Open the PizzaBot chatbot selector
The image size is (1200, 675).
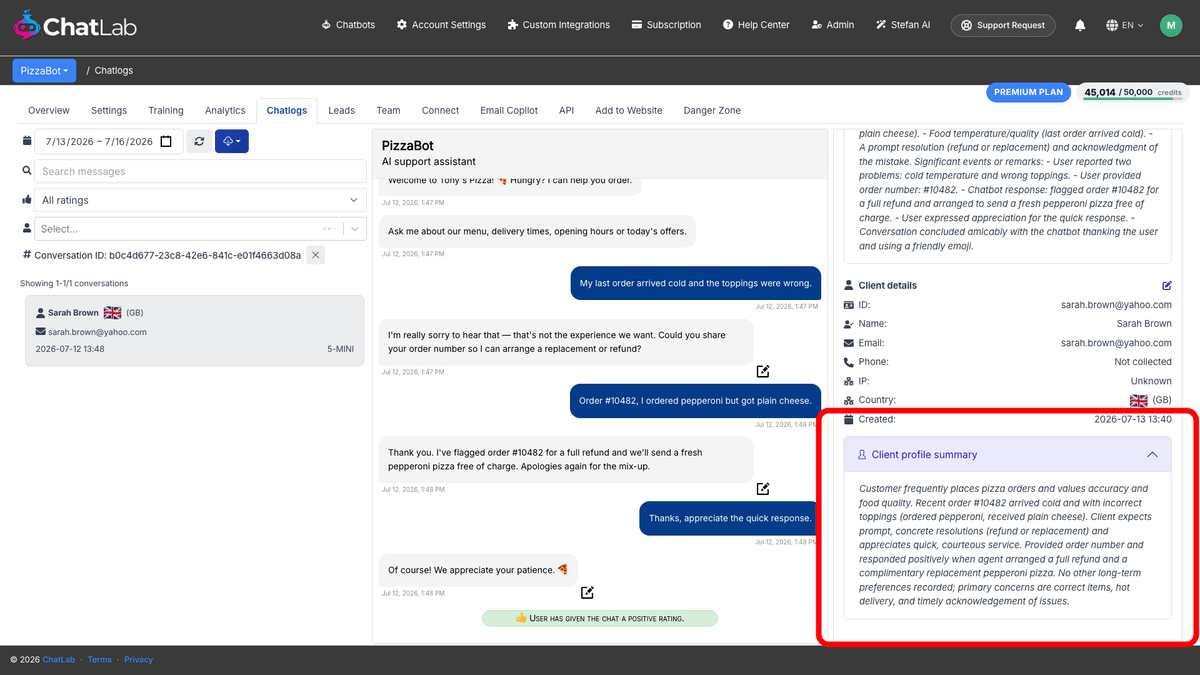pyautogui.click(x=44, y=70)
